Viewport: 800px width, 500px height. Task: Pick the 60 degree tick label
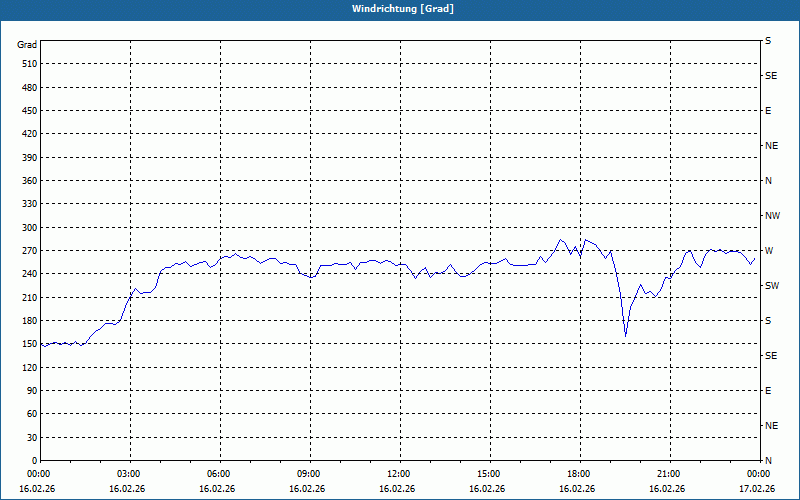(x=31, y=414)
